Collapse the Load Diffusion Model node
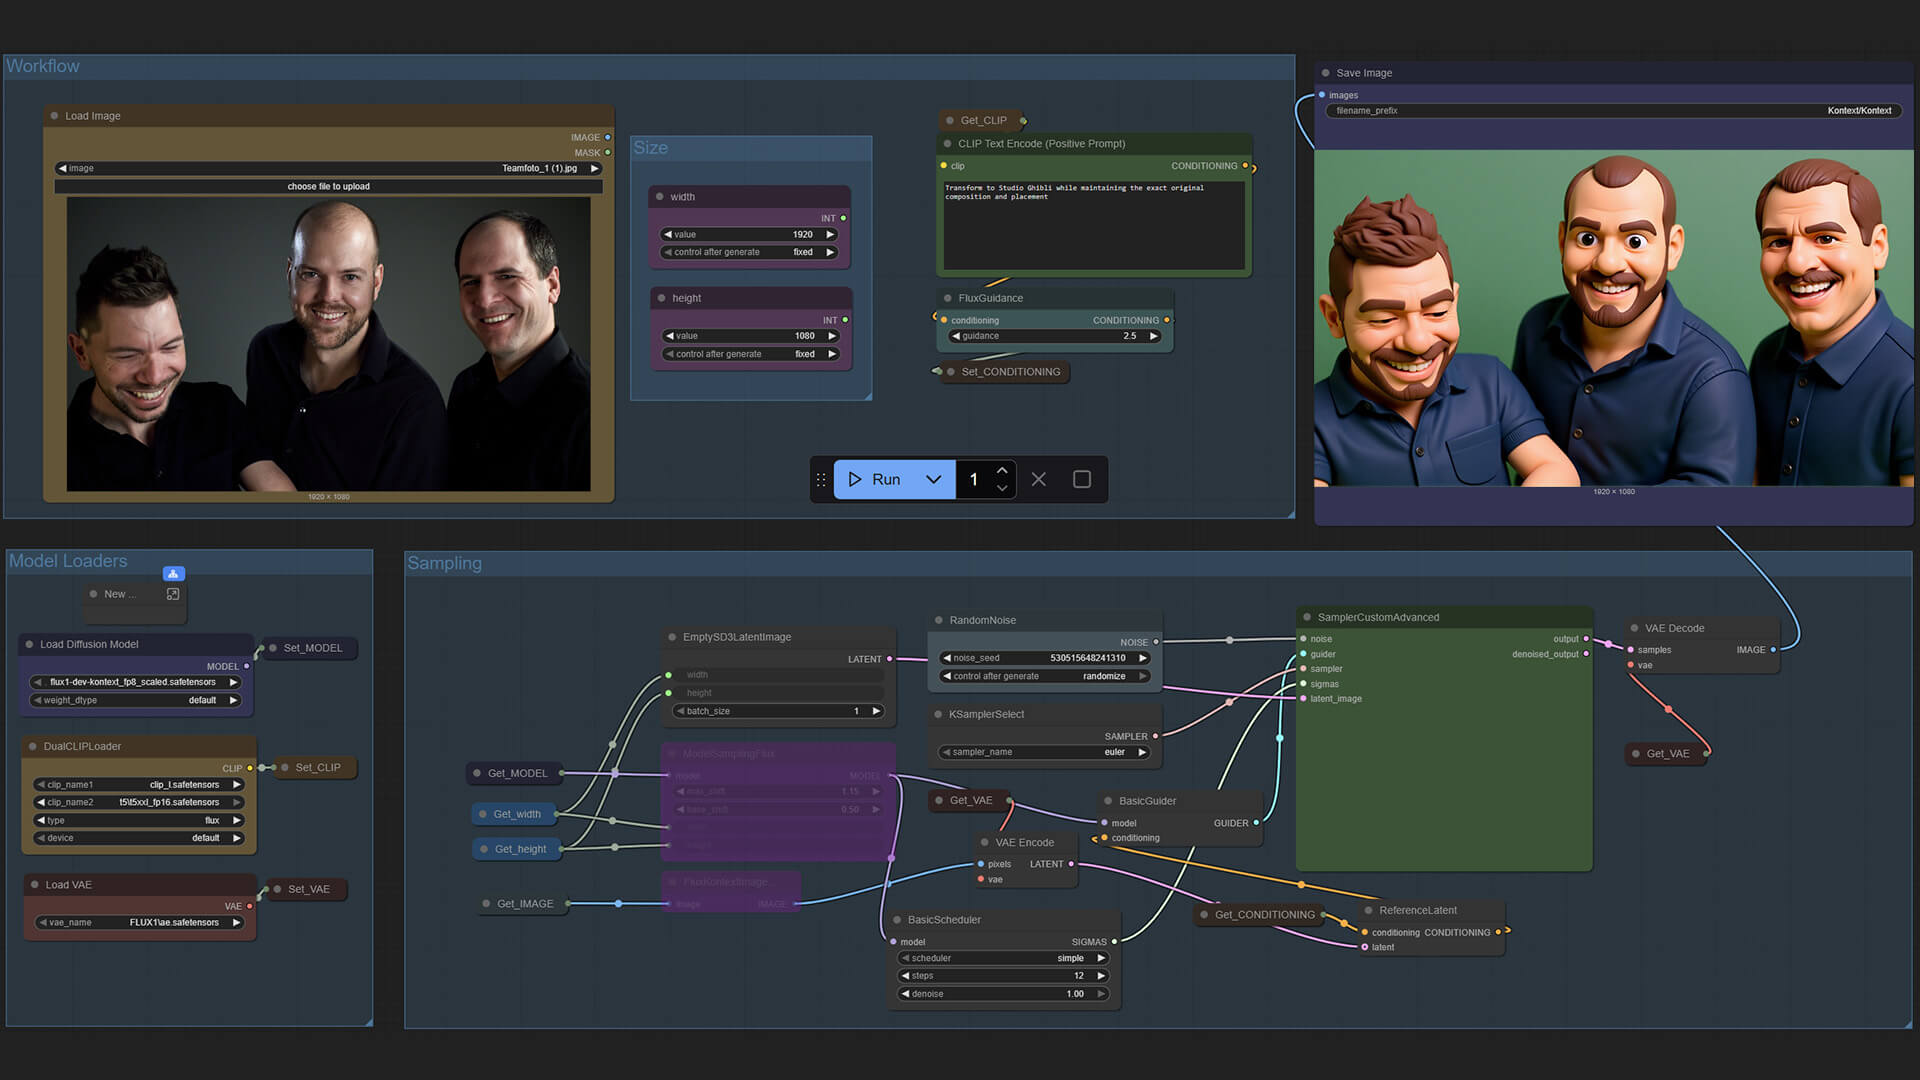 click(x=29, y=644)
